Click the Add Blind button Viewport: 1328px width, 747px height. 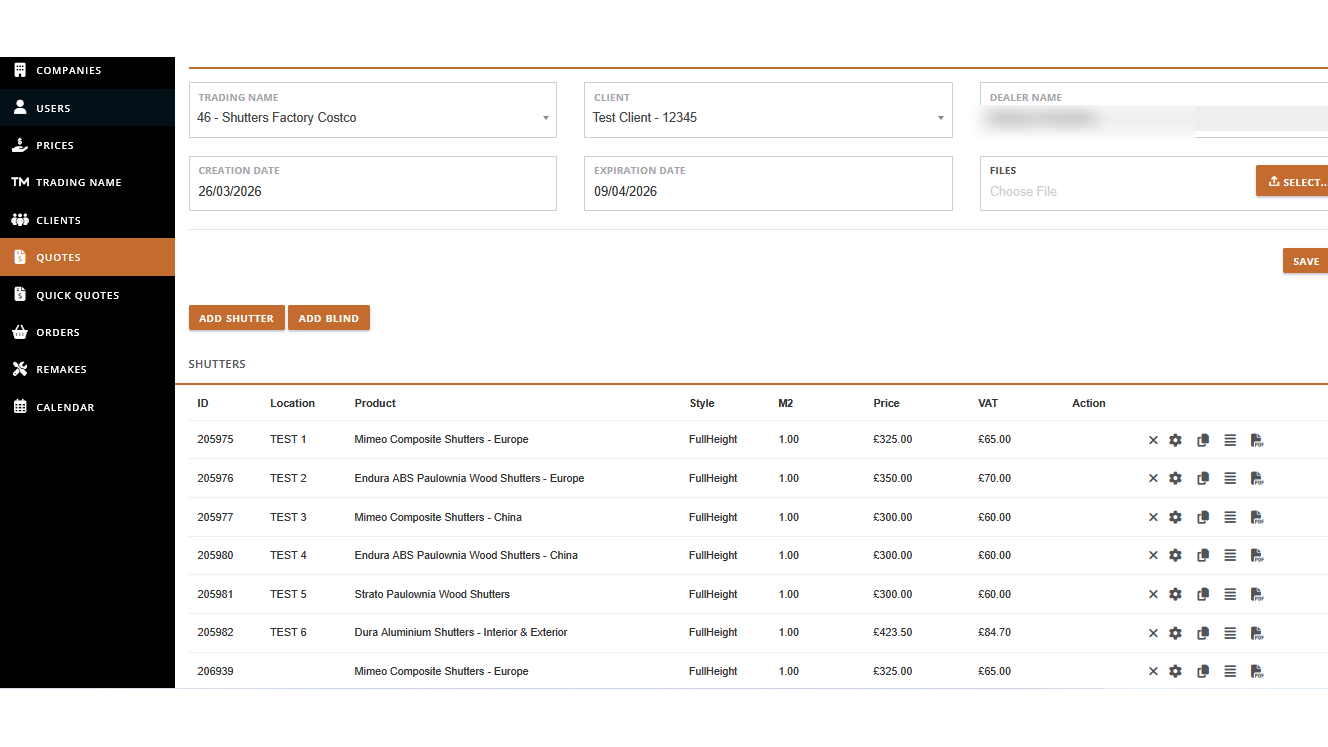click(x=329, y=318)
